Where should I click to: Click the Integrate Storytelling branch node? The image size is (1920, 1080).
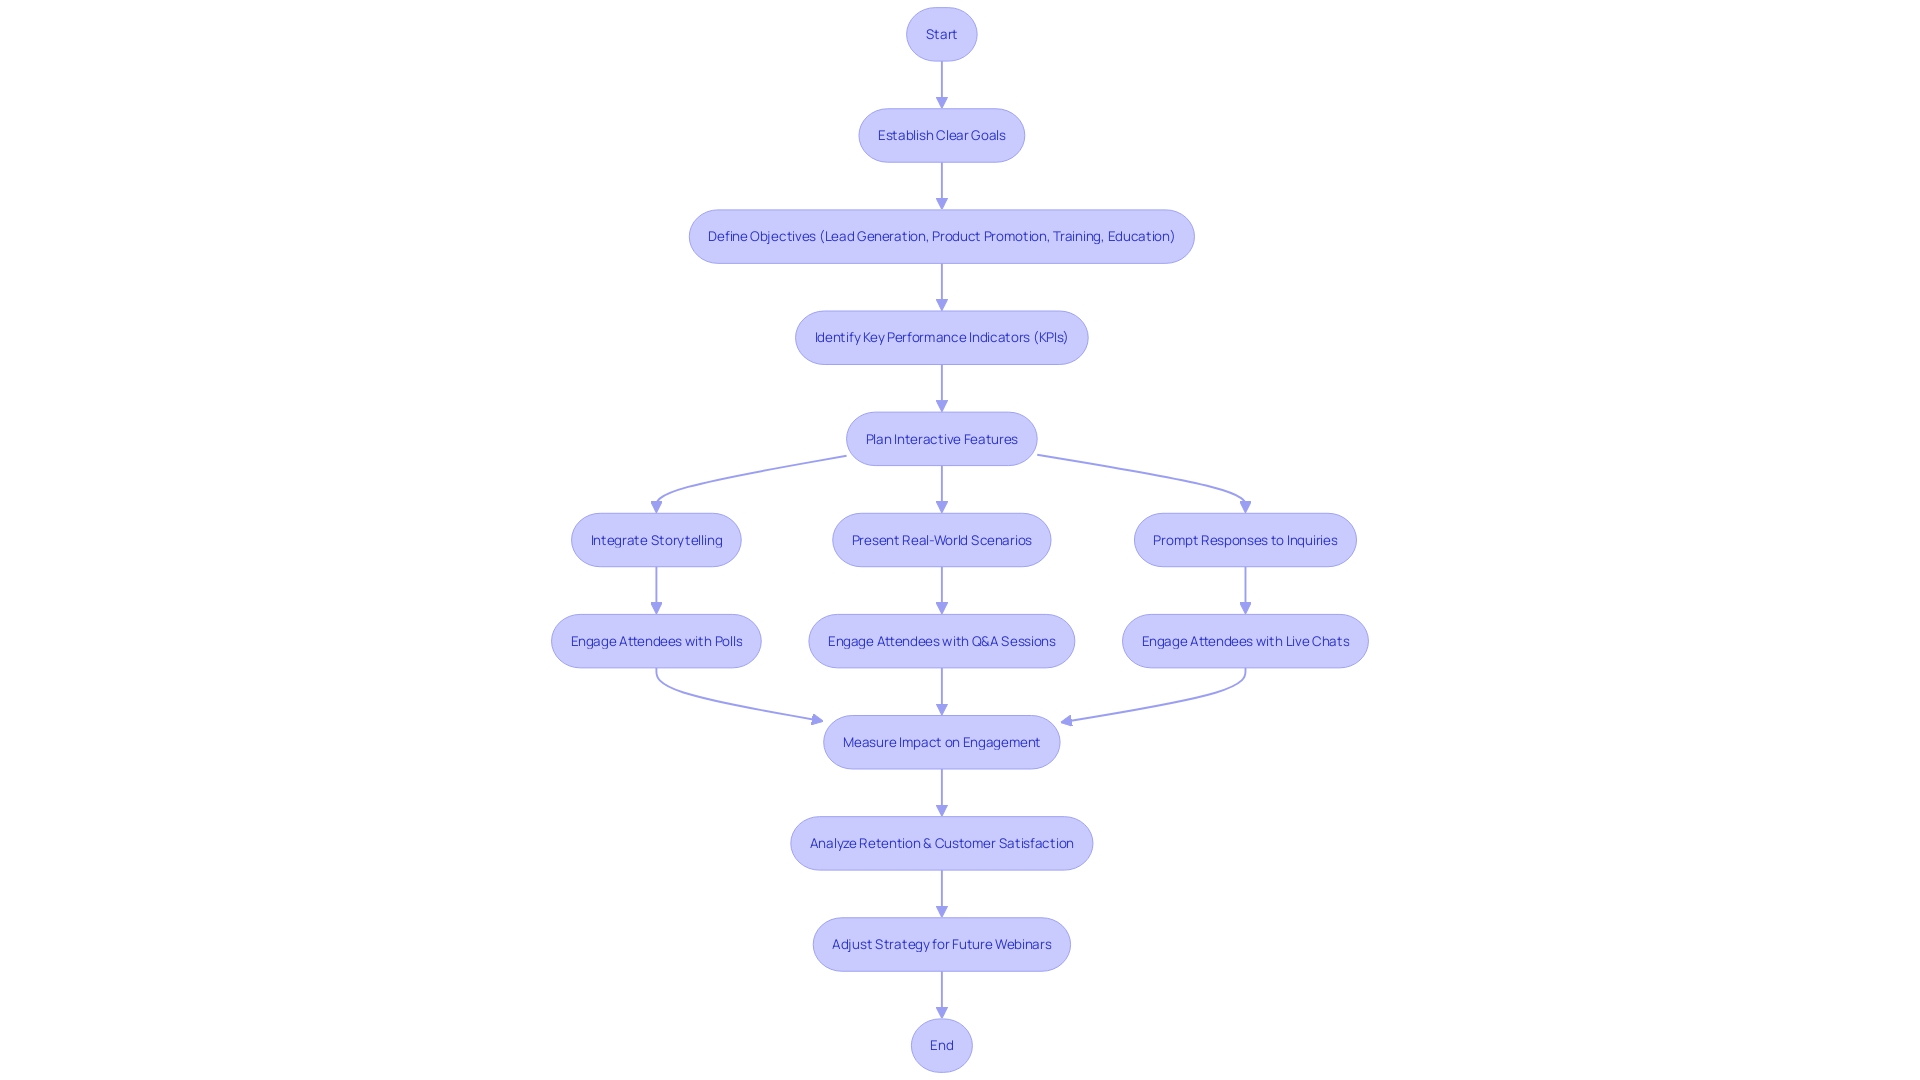point(655,539)
